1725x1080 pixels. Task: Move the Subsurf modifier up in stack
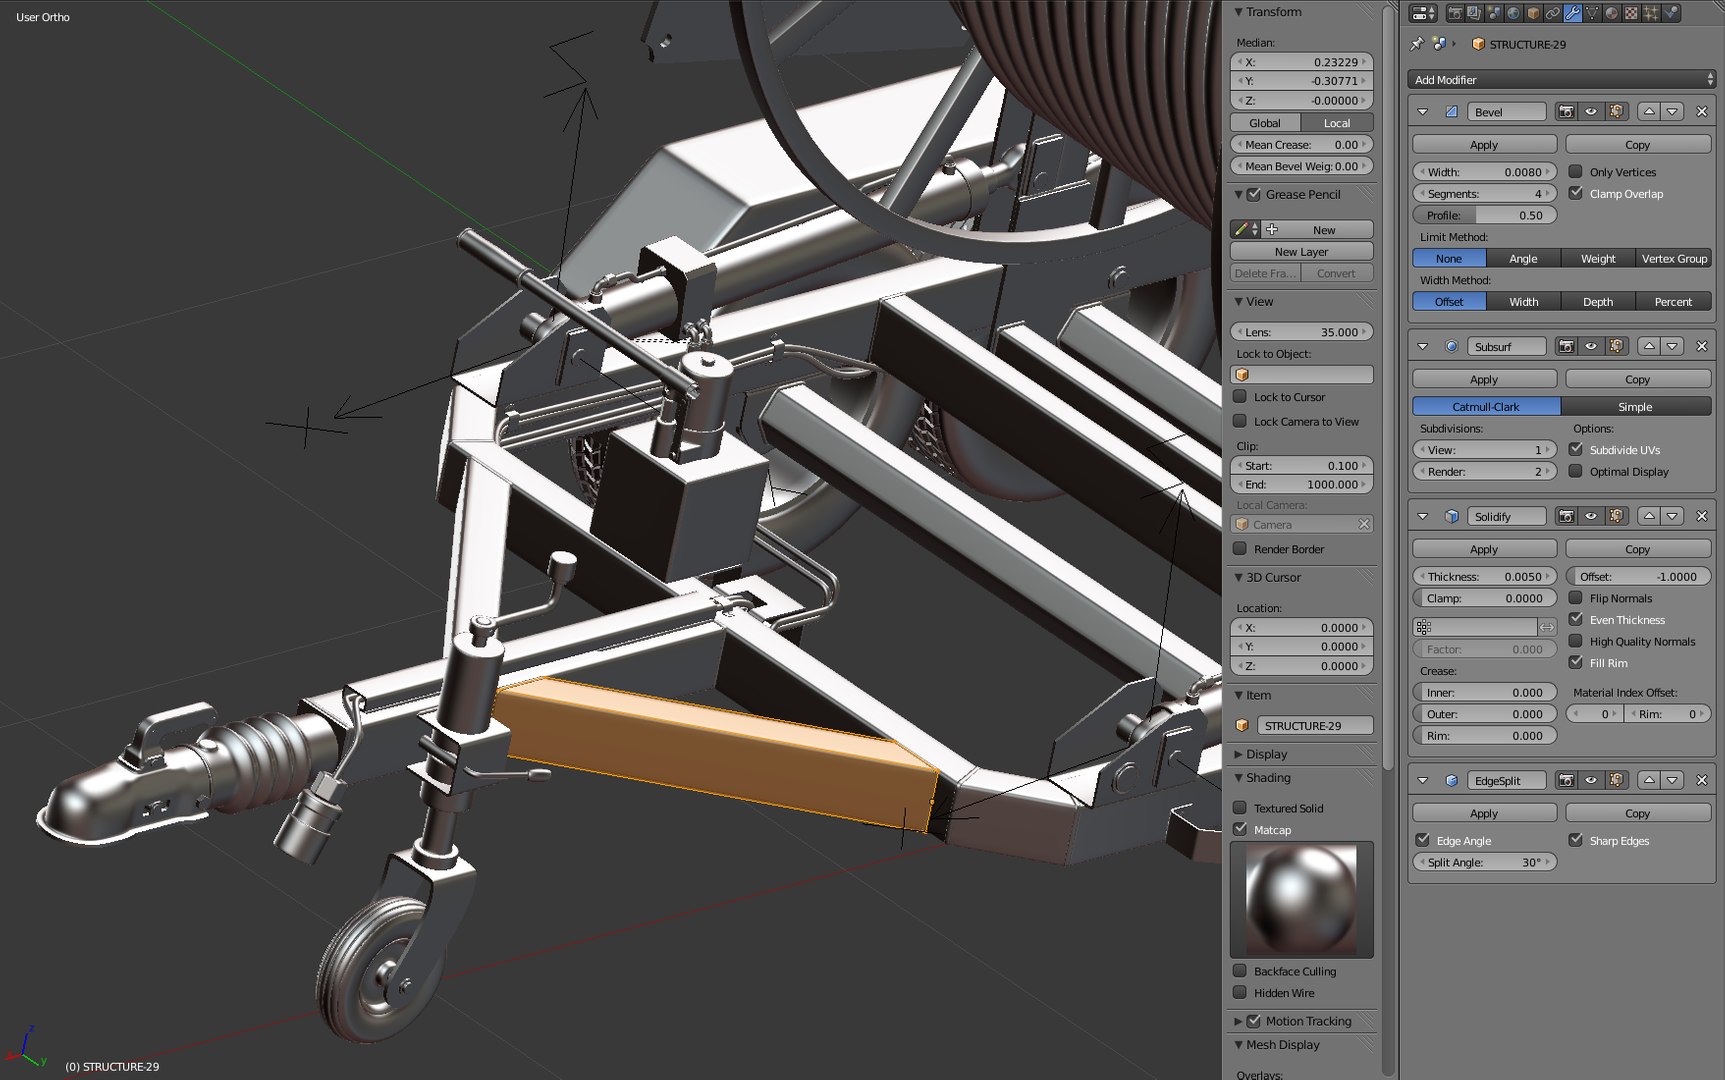[x=1649, y=346]
